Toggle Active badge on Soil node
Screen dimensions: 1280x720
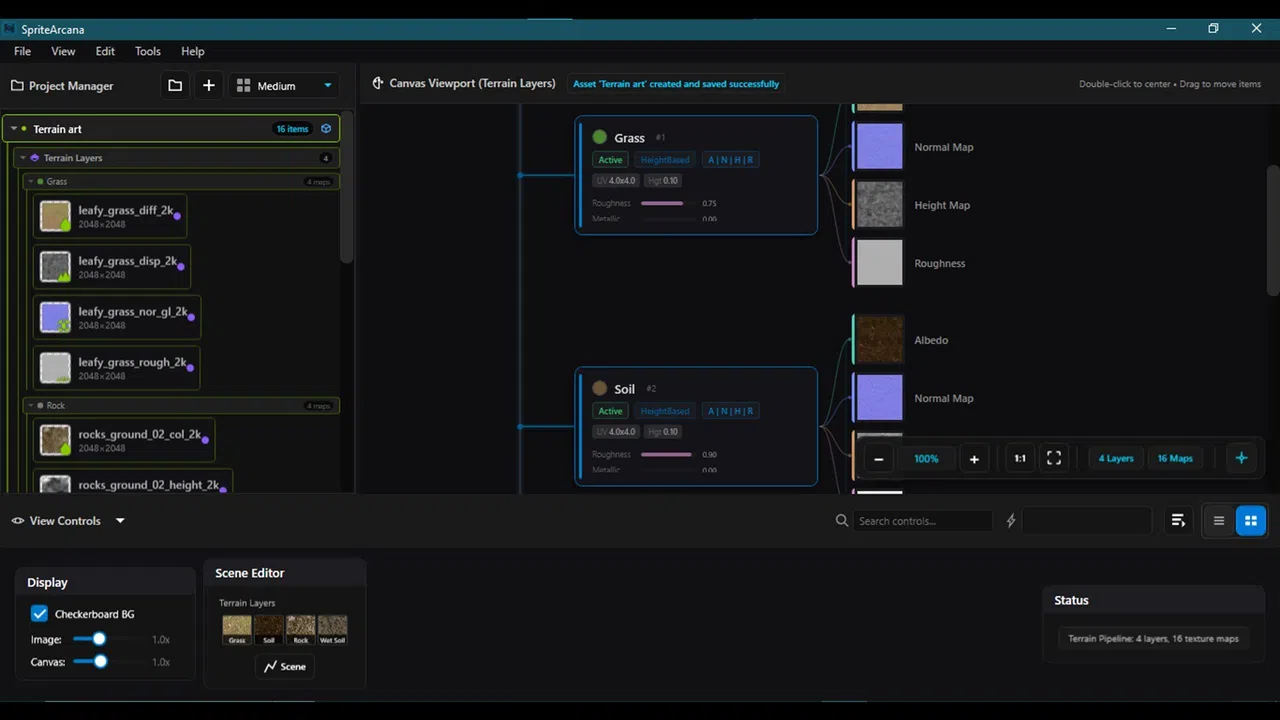coord(610,411)
